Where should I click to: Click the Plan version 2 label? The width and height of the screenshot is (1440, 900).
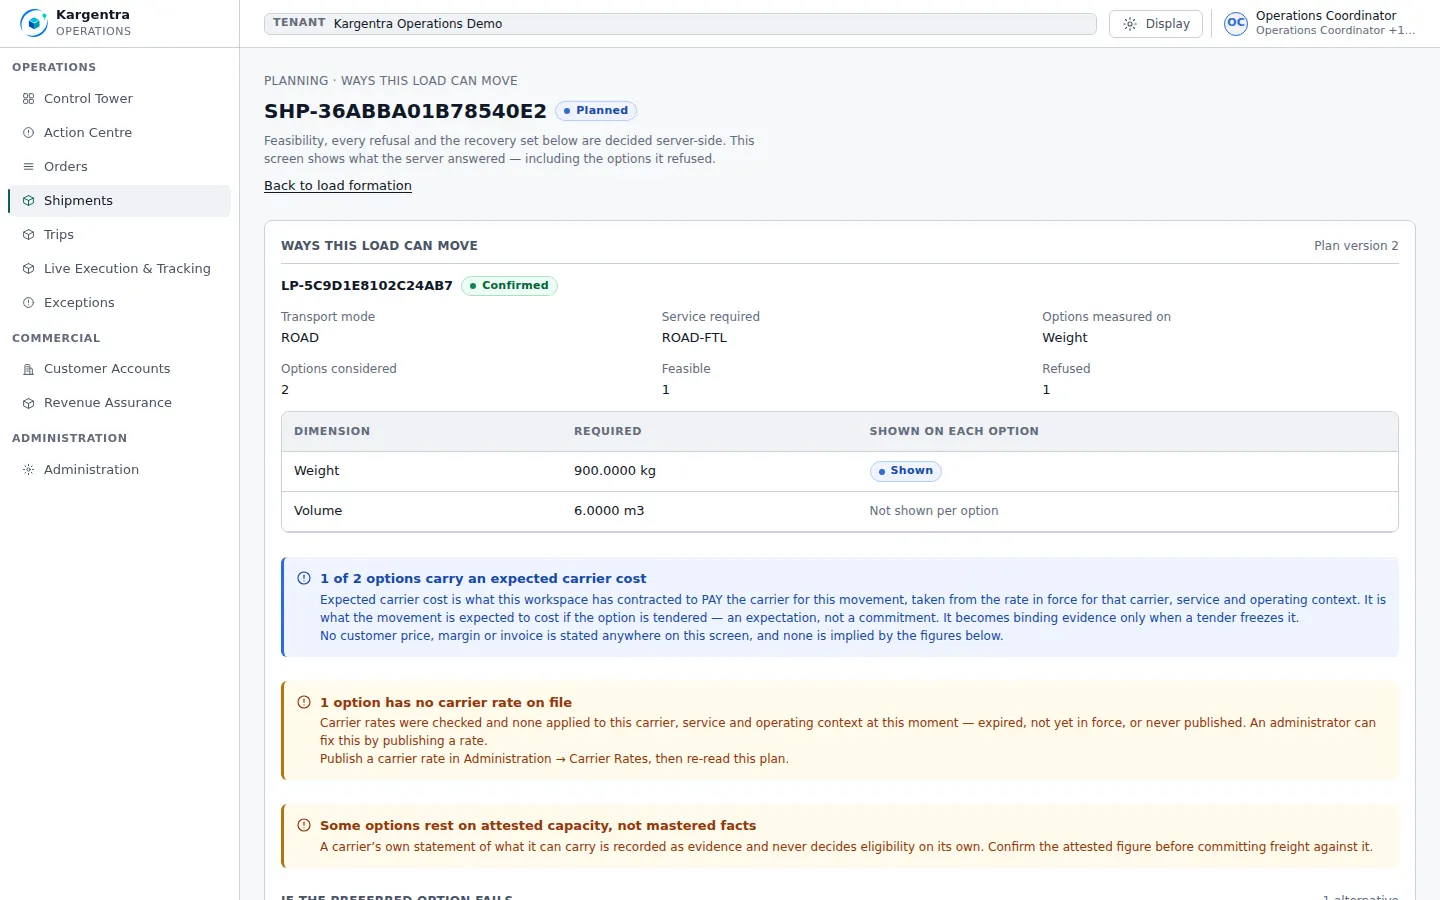click(1356, 246)
